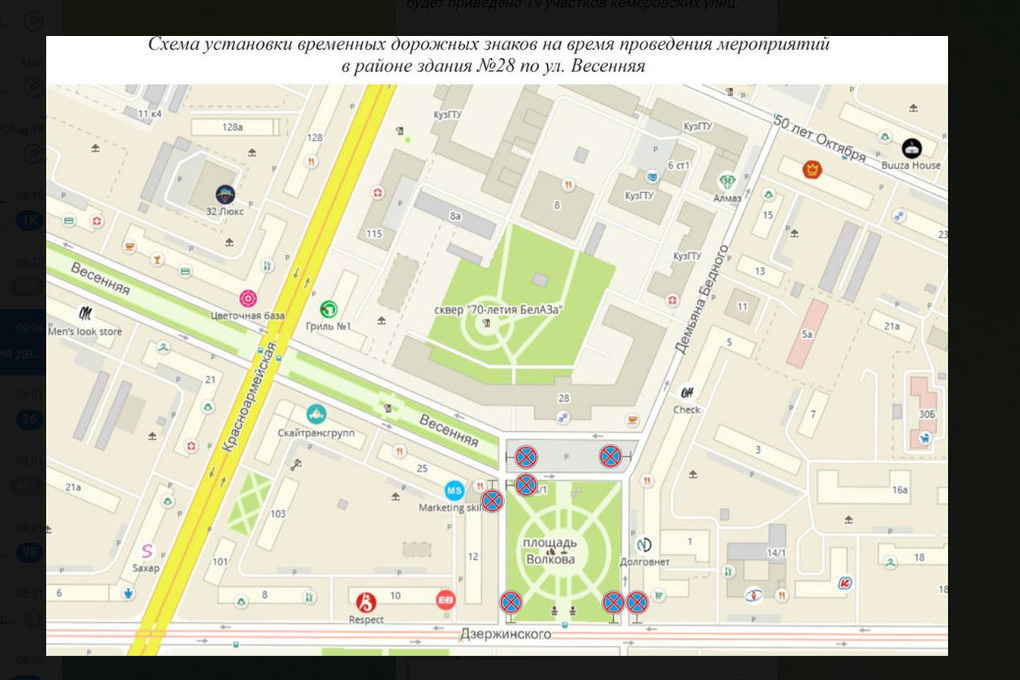This screenshot has height=680, width=1020.
Task: Click the Цветочная база pink flower icon
Action: tap(248, 299)
